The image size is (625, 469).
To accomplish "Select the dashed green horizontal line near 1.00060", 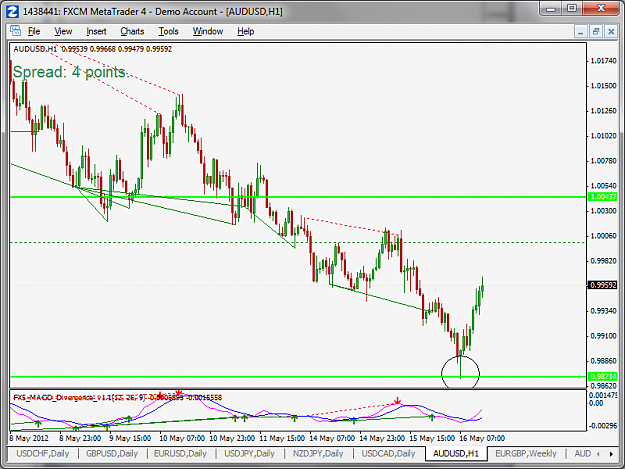I will pos(298,242).
